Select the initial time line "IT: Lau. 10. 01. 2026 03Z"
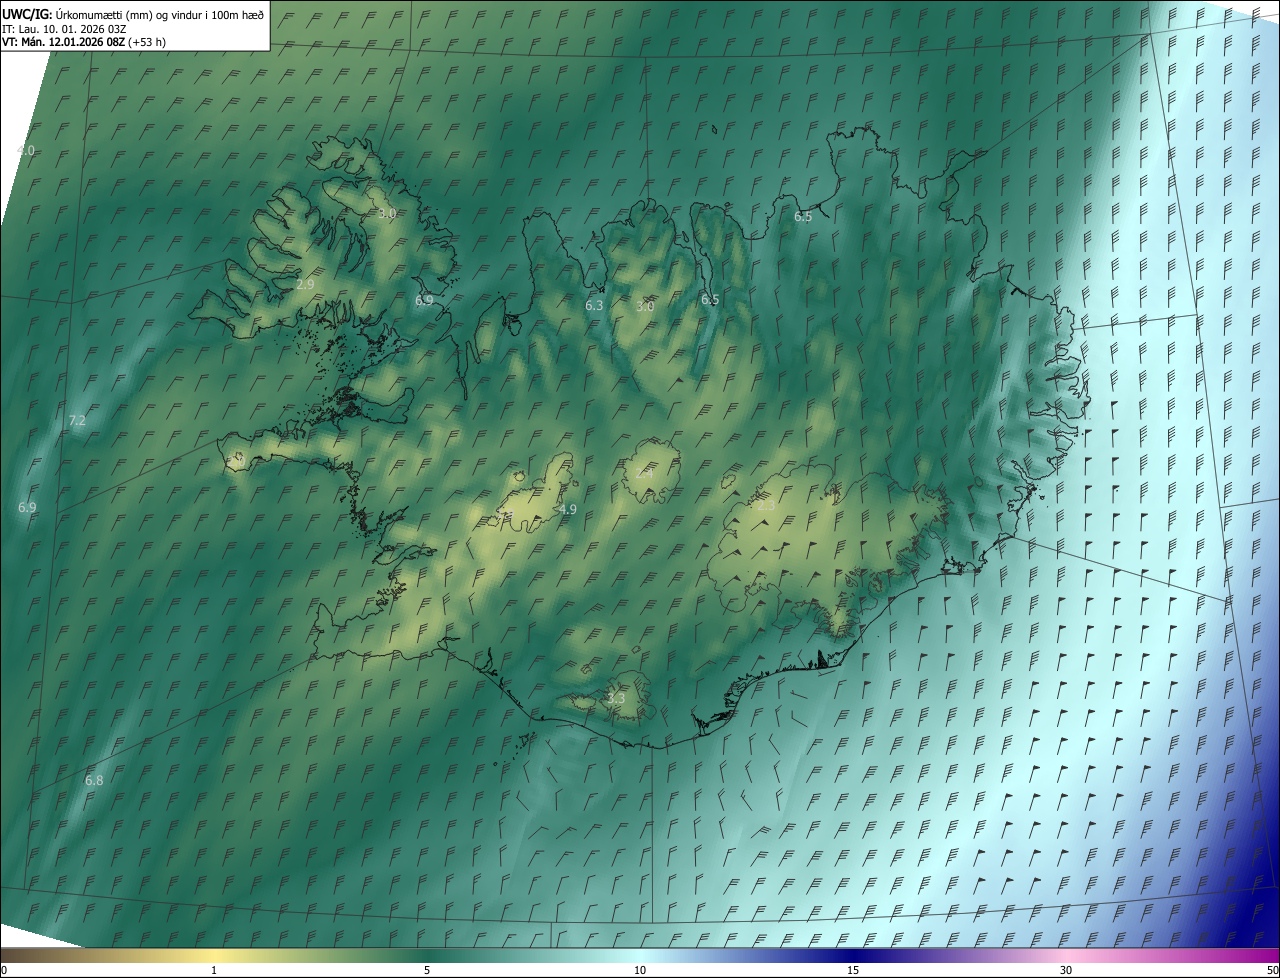The width and height of the screenshot is (1280, 978). [64, 29]
